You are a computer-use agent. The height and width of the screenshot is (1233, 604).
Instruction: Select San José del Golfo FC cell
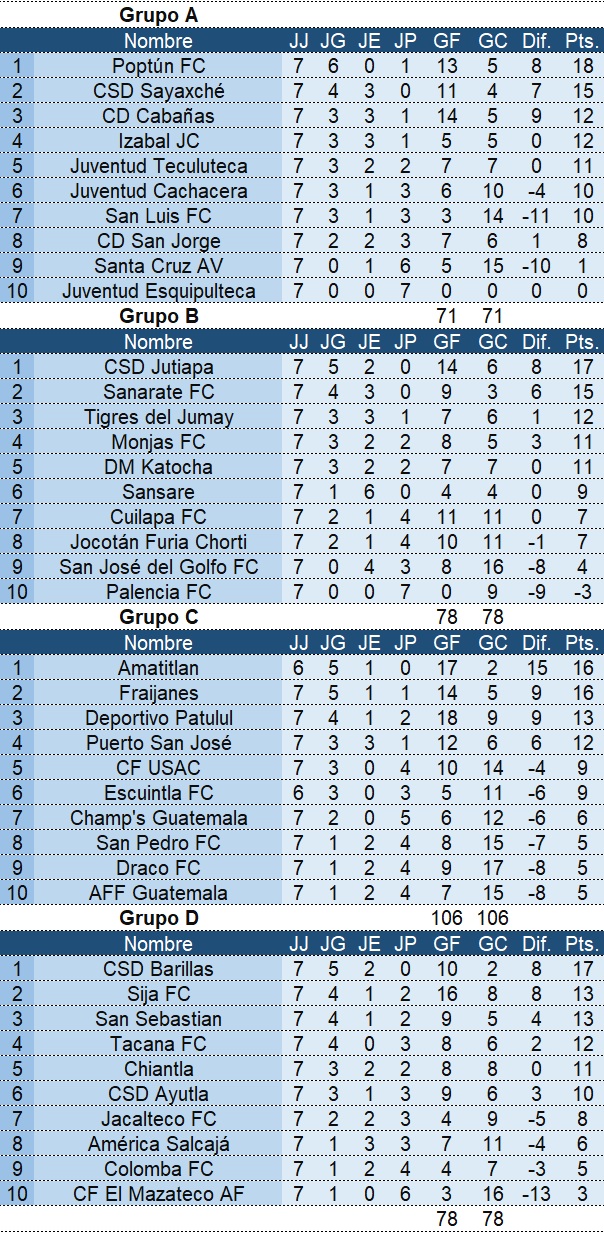click(158, 567)
